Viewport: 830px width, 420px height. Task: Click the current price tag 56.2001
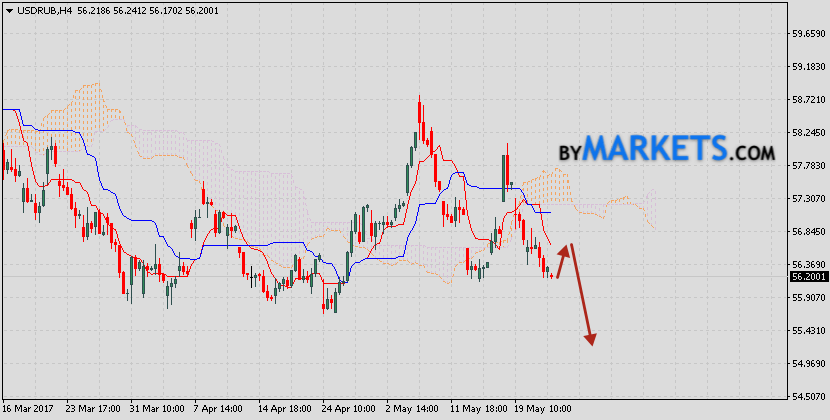(807, 275)
